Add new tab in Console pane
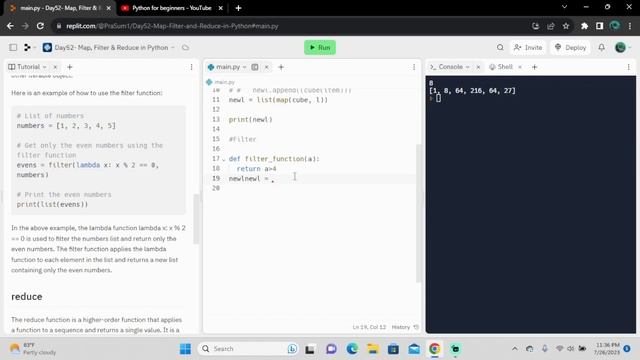This screenshot has height=360, width=640. [x=534, y=67]
